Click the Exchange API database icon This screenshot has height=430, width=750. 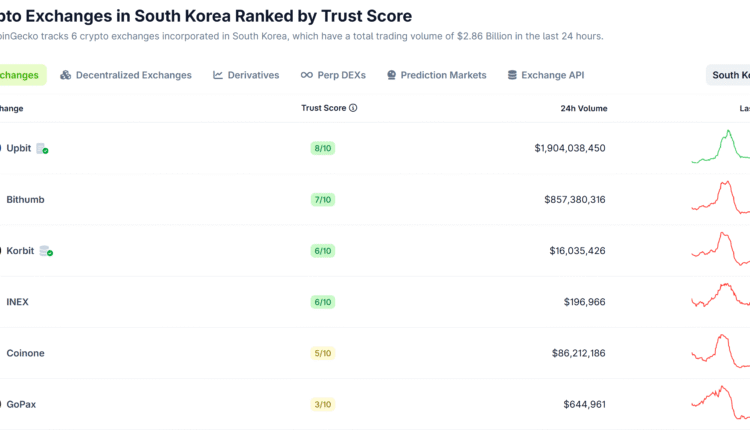coord(513,75)
